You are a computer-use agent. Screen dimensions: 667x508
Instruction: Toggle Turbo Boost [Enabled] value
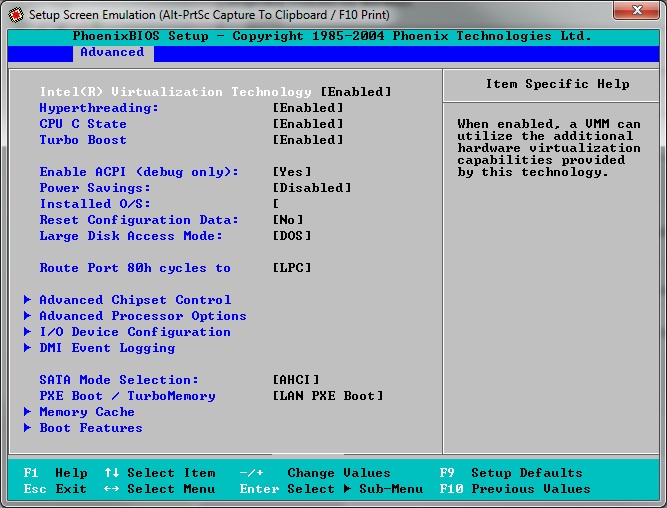click(308, 140)
